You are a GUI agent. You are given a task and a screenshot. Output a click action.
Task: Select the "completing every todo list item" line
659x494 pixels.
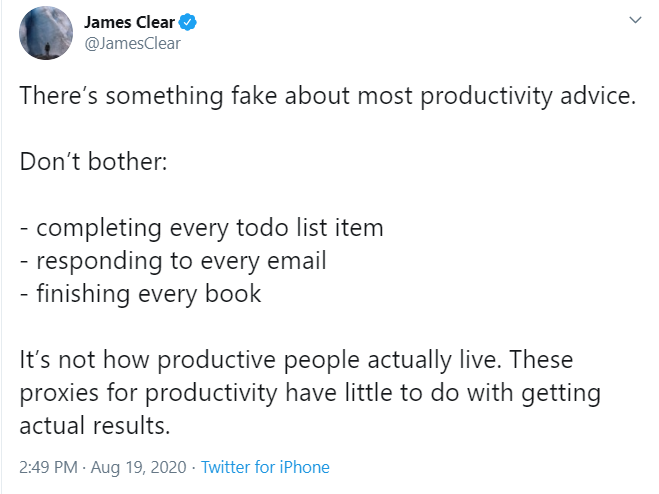(x=201, y=228)
